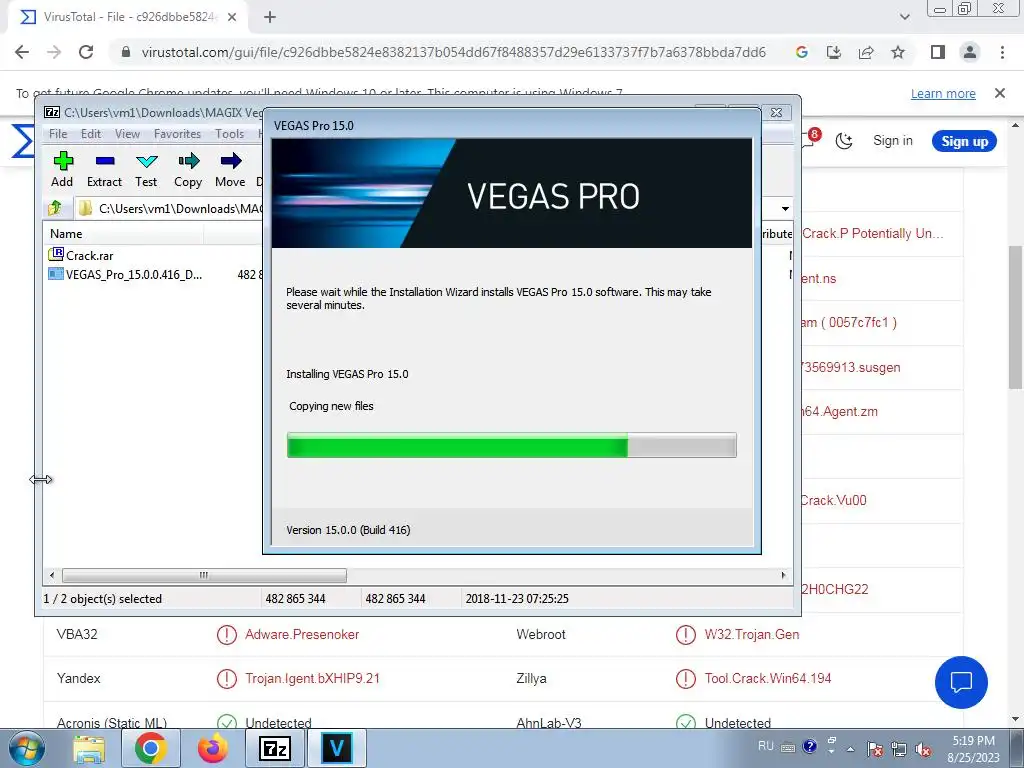Open the Chrome three-dot menu
The height and width of the screenshot is (768, 1024).
(1002, 52)
